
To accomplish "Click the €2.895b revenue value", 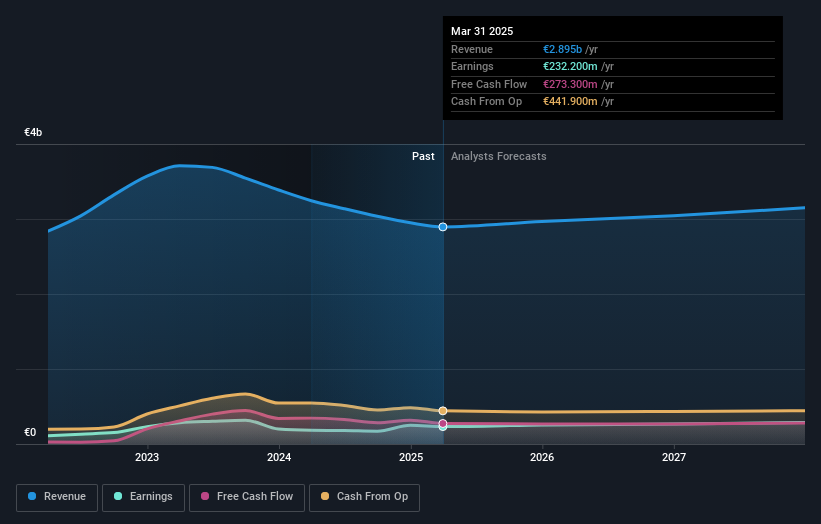I will [x=562, y=49].
